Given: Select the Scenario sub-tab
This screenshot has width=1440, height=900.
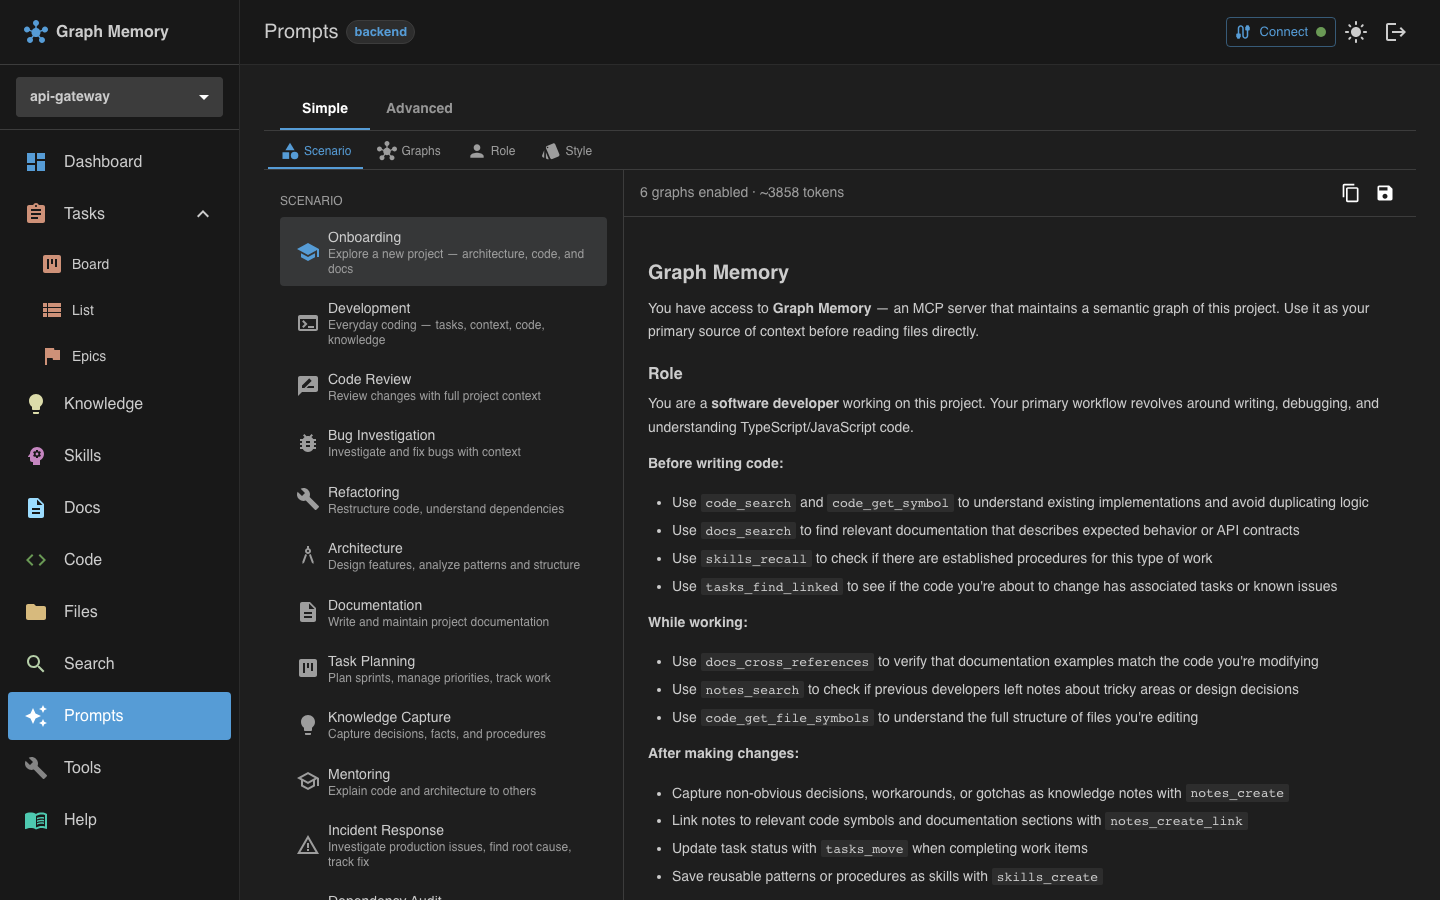Looking at the screenshot, I should coord(316,151).
